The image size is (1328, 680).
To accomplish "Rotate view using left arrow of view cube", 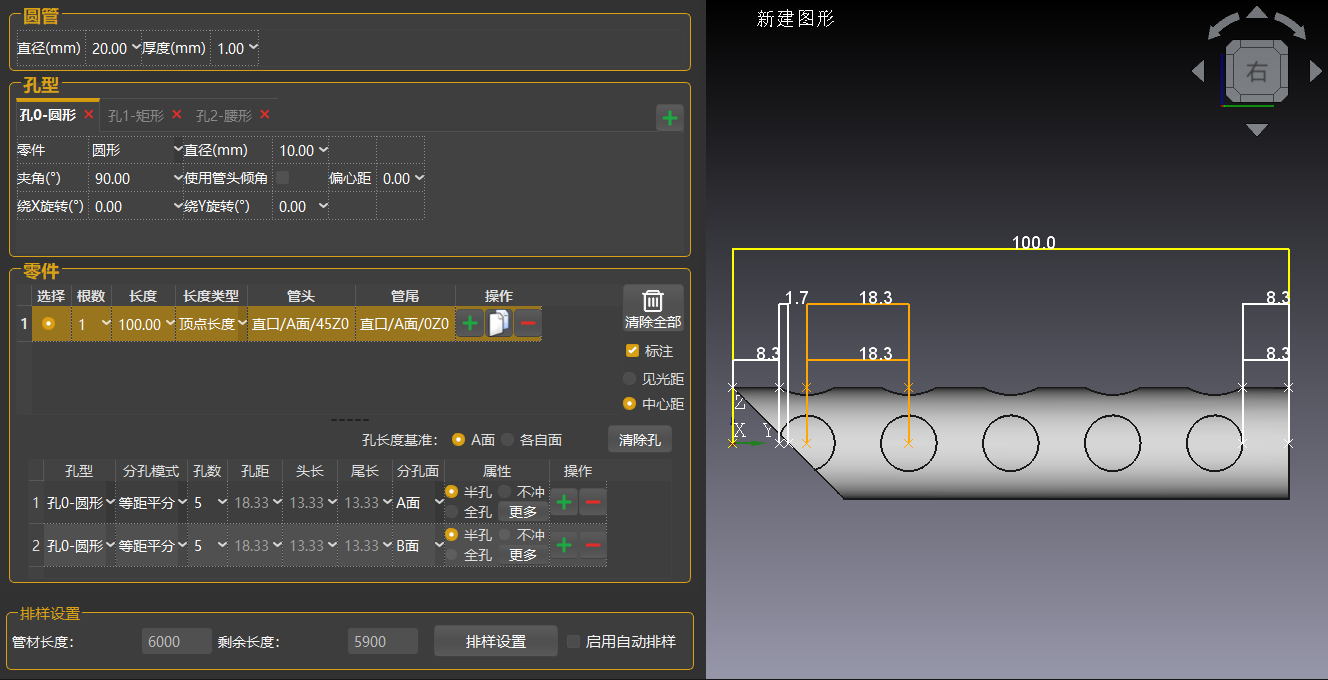I will pos(1198,71).
